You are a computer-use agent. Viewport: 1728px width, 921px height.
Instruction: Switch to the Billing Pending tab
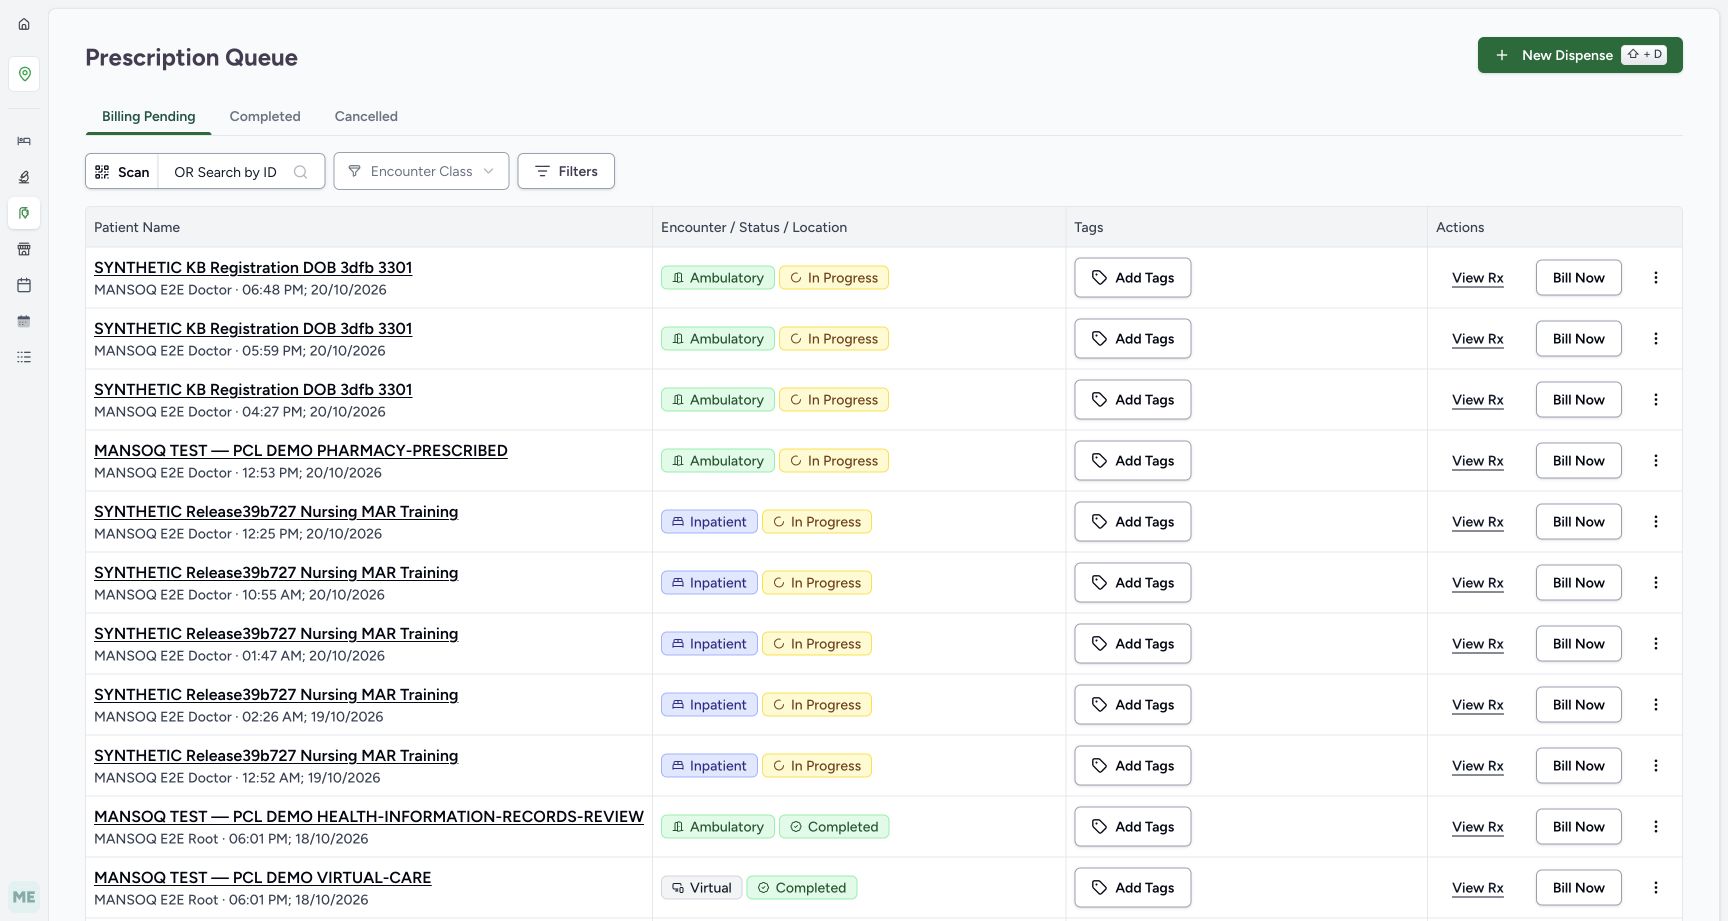click(149, 116)
